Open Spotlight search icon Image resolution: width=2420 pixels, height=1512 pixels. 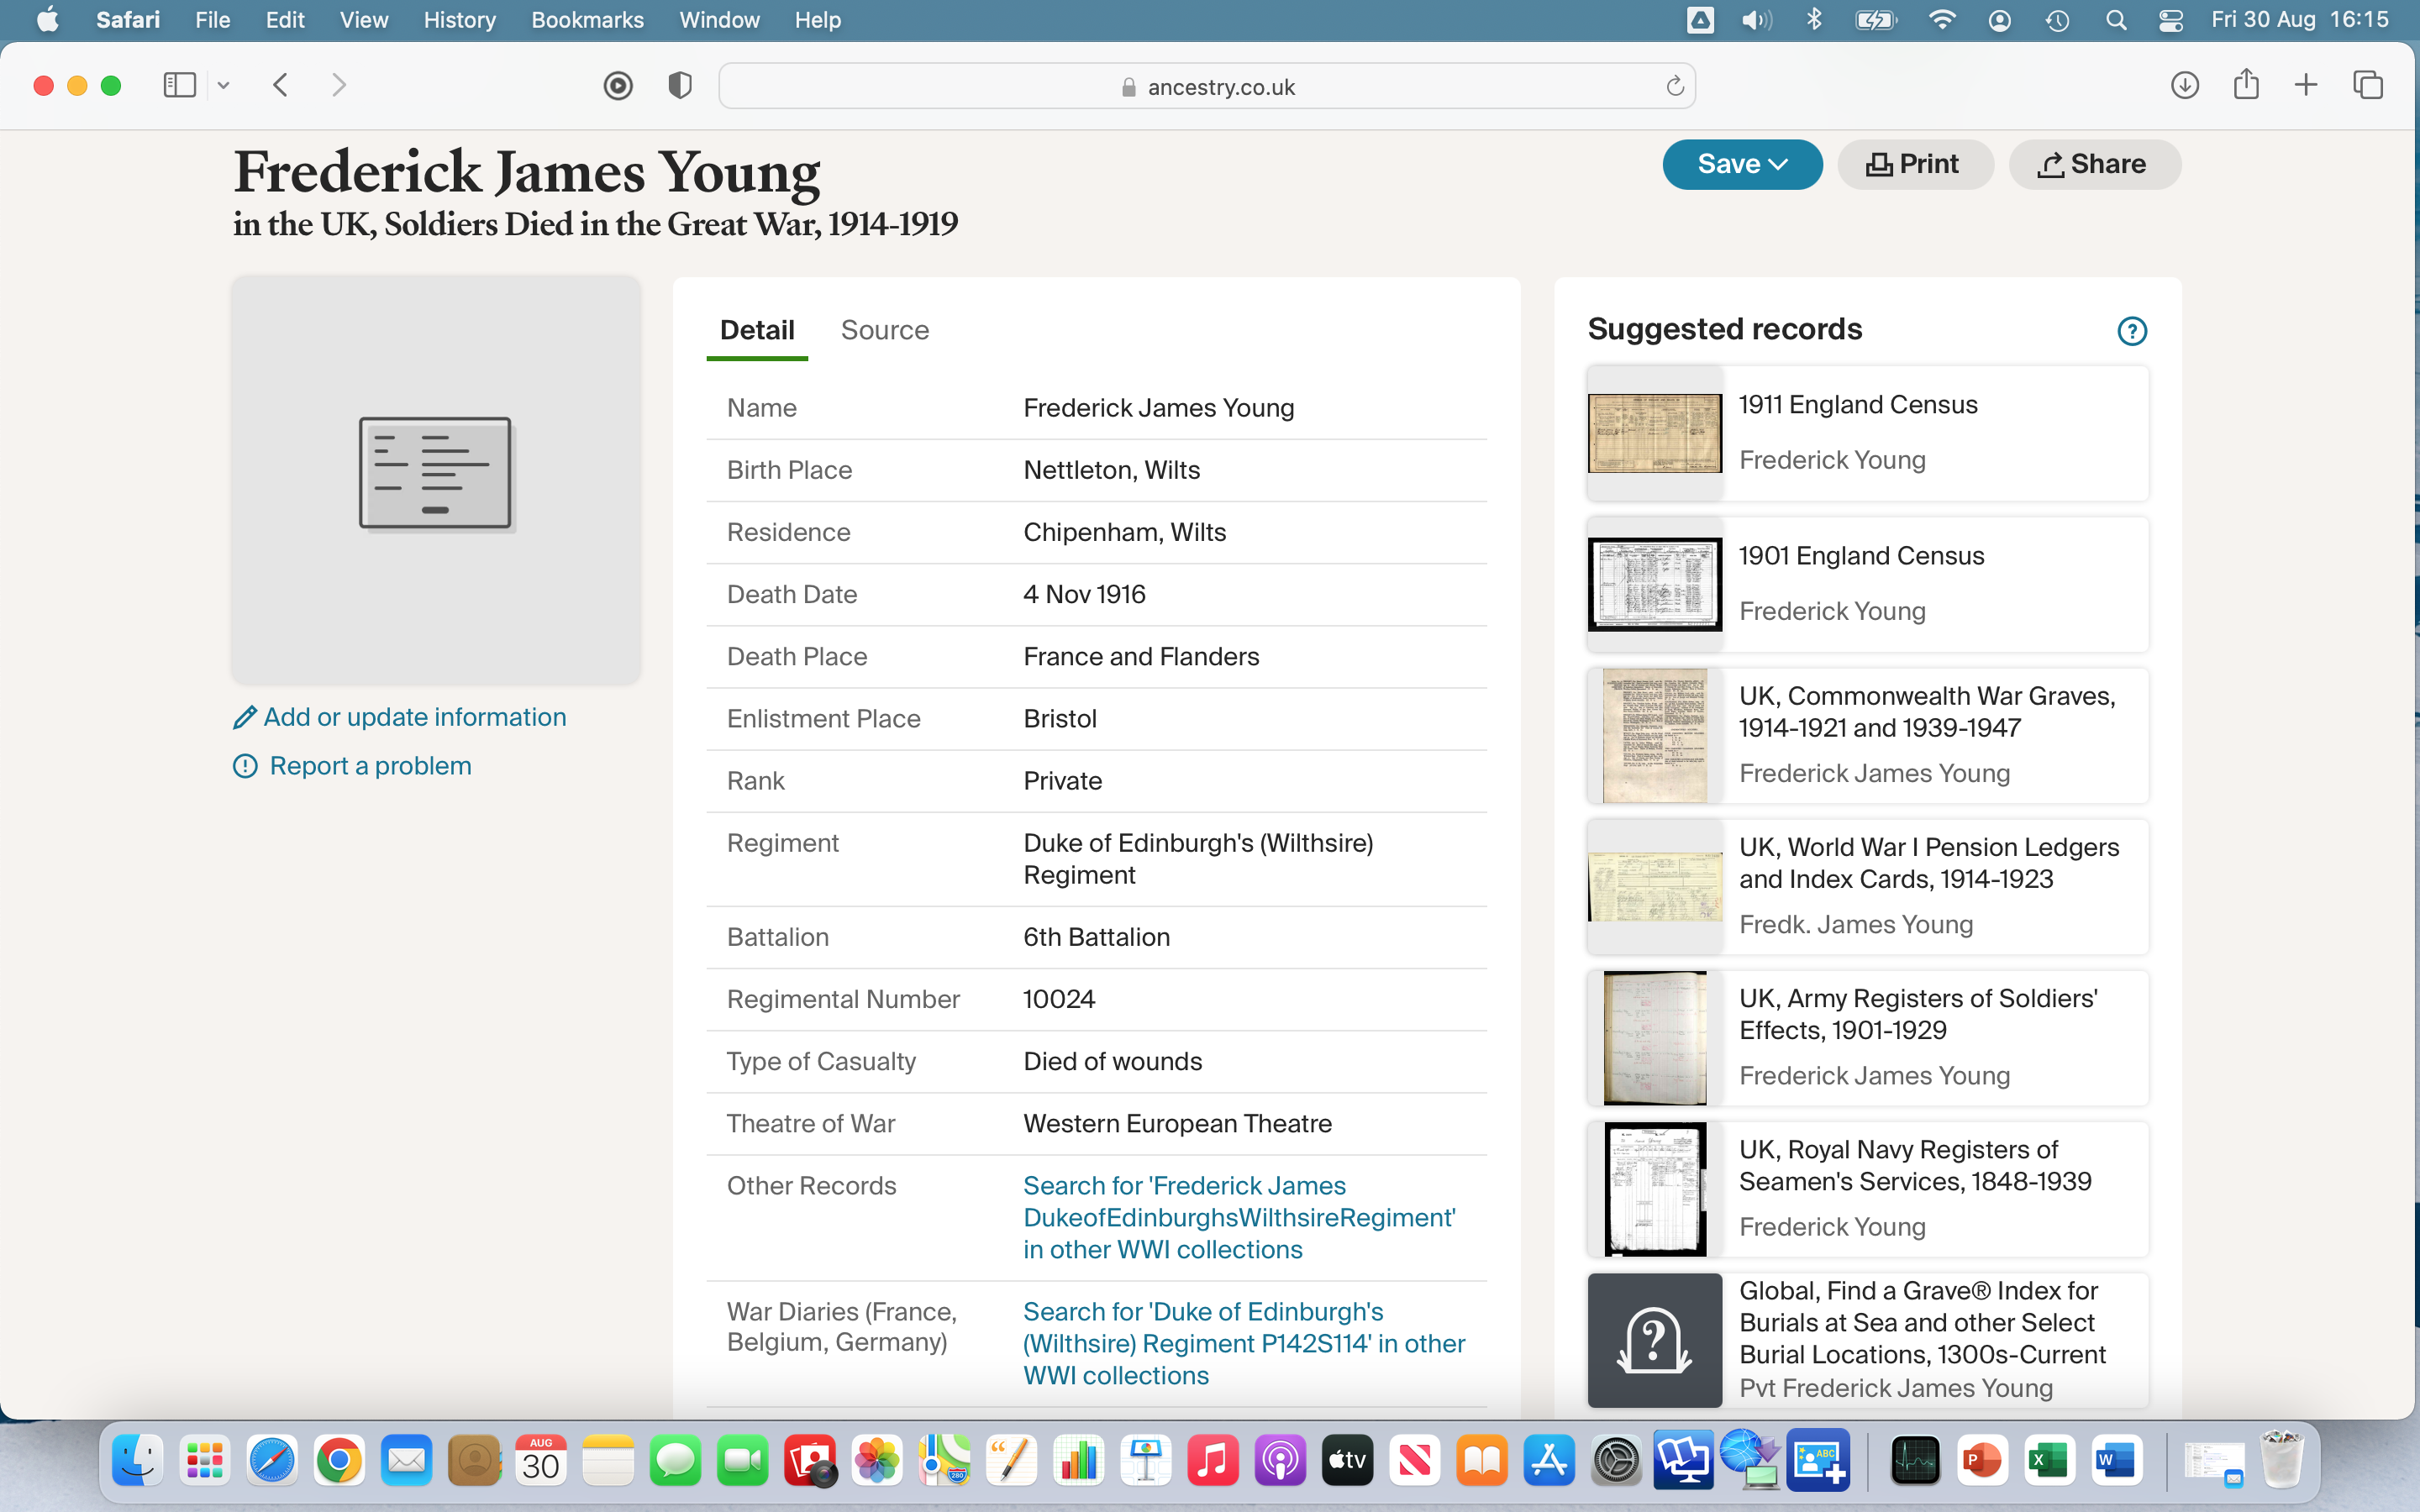point(2115,20)
